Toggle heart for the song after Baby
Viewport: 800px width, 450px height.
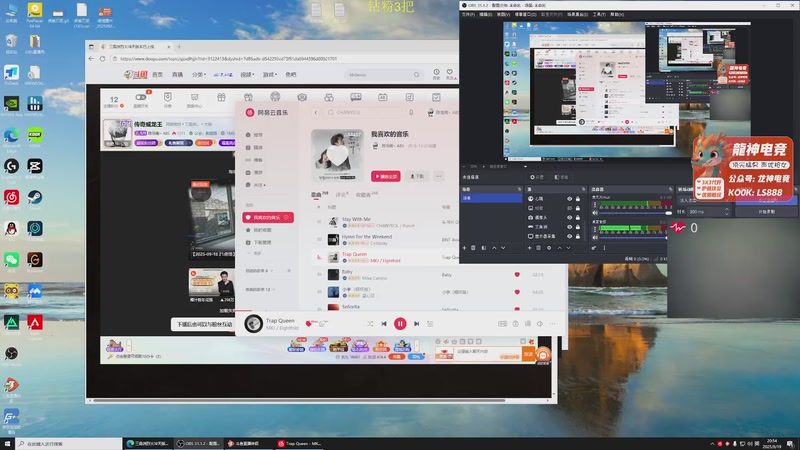pyautogui.click(x=517, y=292)
